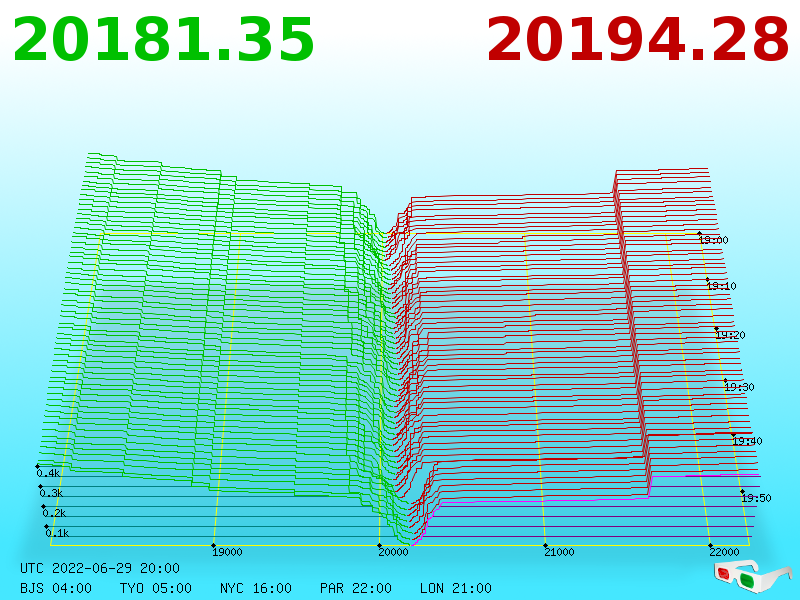
Task: Click the 19:00 time axis marker
Action: pyautogui.click(x=714, y=240)
